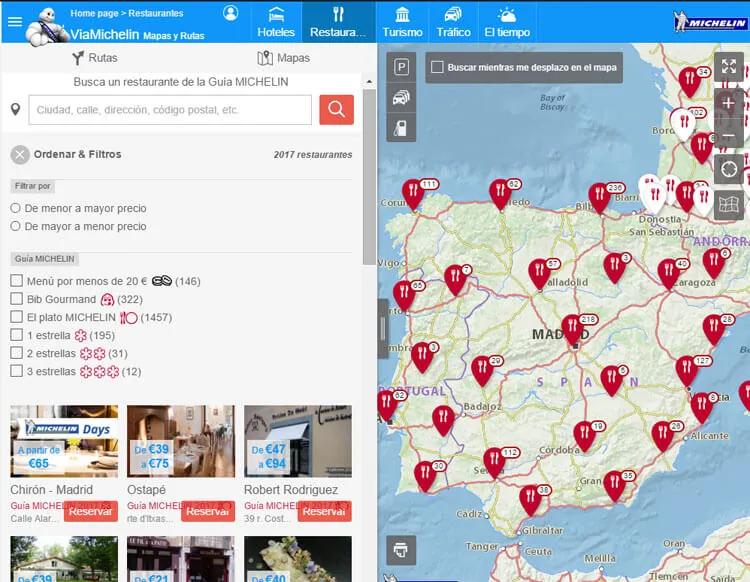Viewport: 750px width, 582px height.
Task: Open the Coruña cluster with 111 restaurants
Action: click(413, 194)
